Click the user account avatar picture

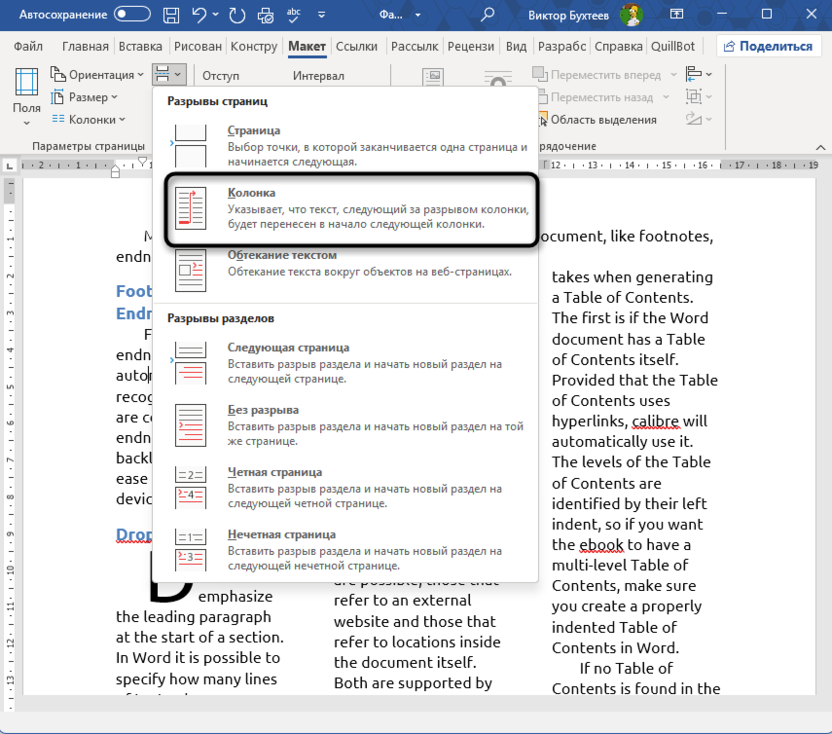[x=630, y=15]
